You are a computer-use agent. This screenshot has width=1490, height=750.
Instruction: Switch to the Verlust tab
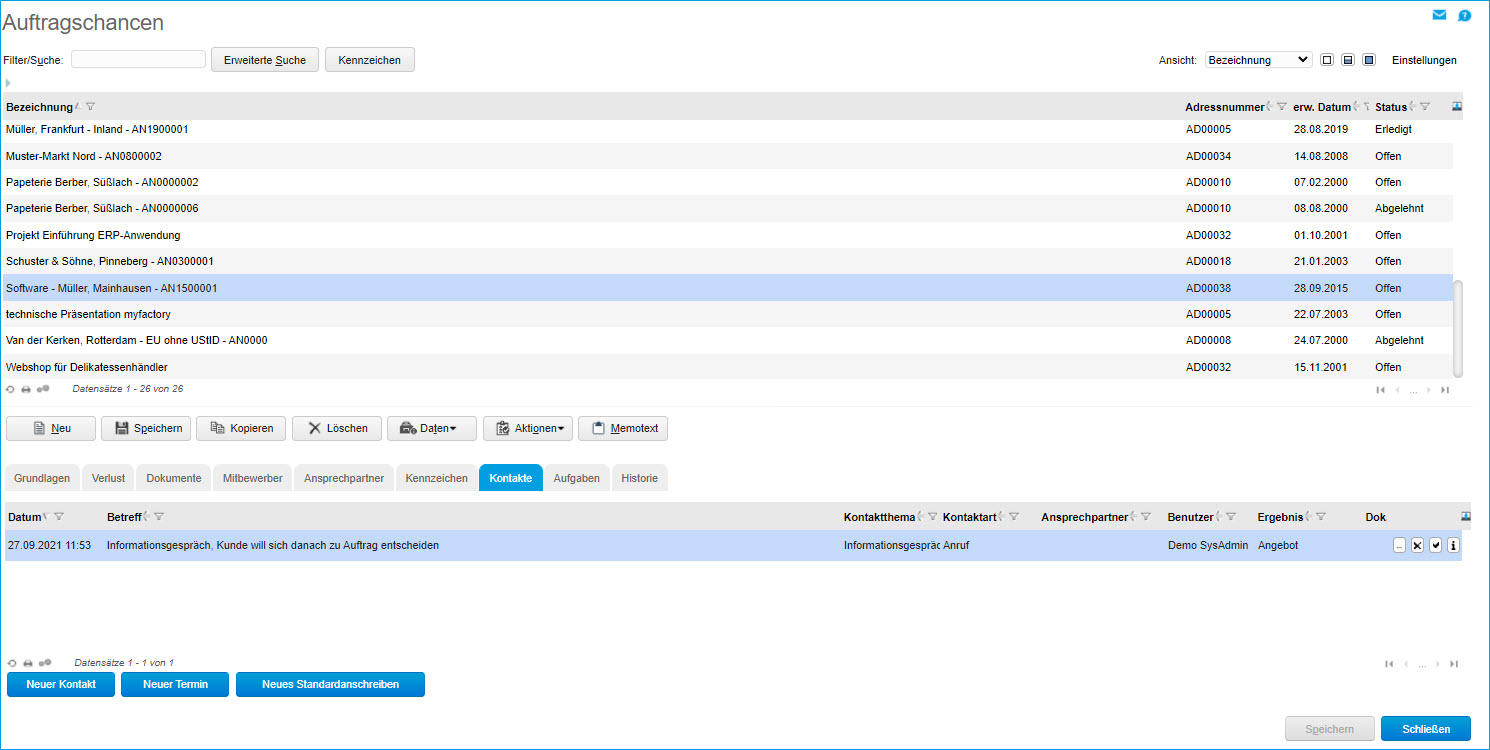pos(108,478)
